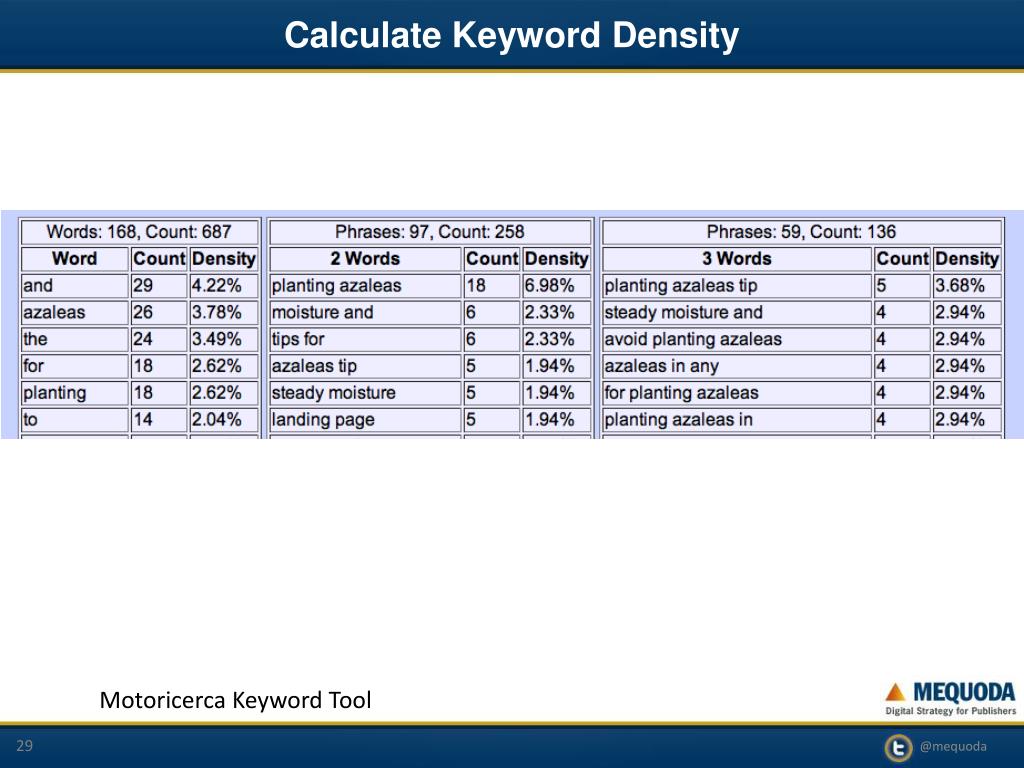Image resolution: width=1024 pixels, height=768 pixels.
Task: Click the 4.22% density cell
Action: pos(224,285)
